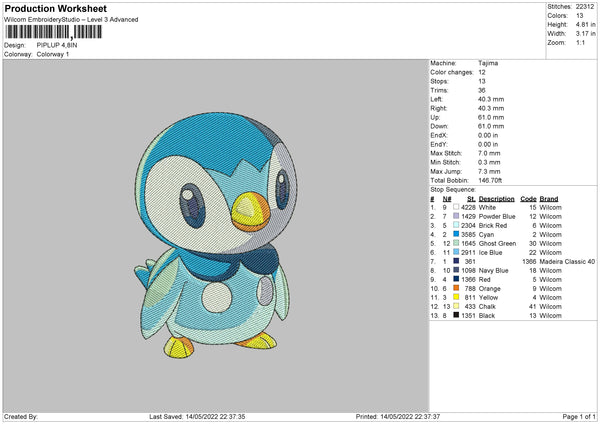Click the Up value 61.0 mm

(x=491, y=117)
